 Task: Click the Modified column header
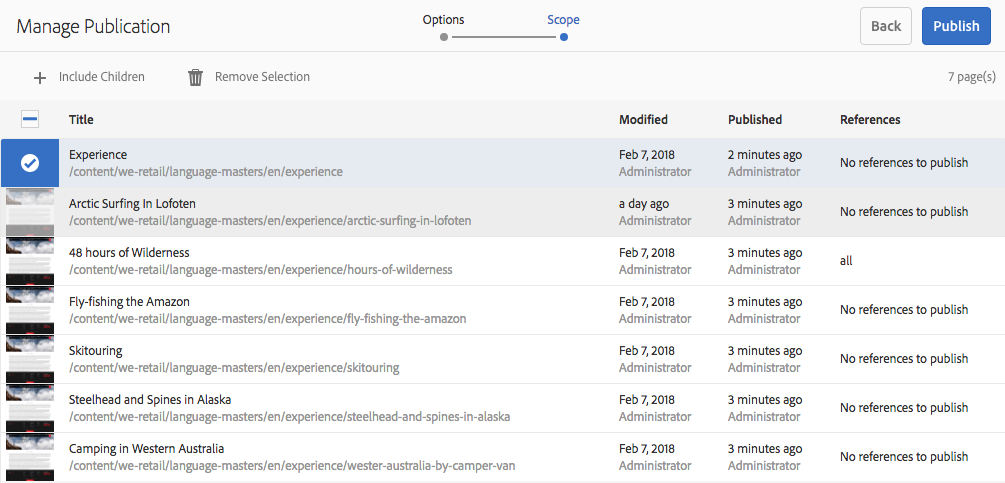[x=643, y=120]
